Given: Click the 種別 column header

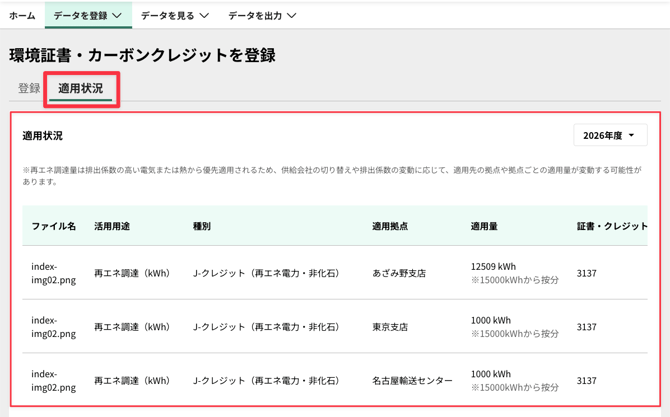Looking at the screenshot, I should tap(202, 226).
